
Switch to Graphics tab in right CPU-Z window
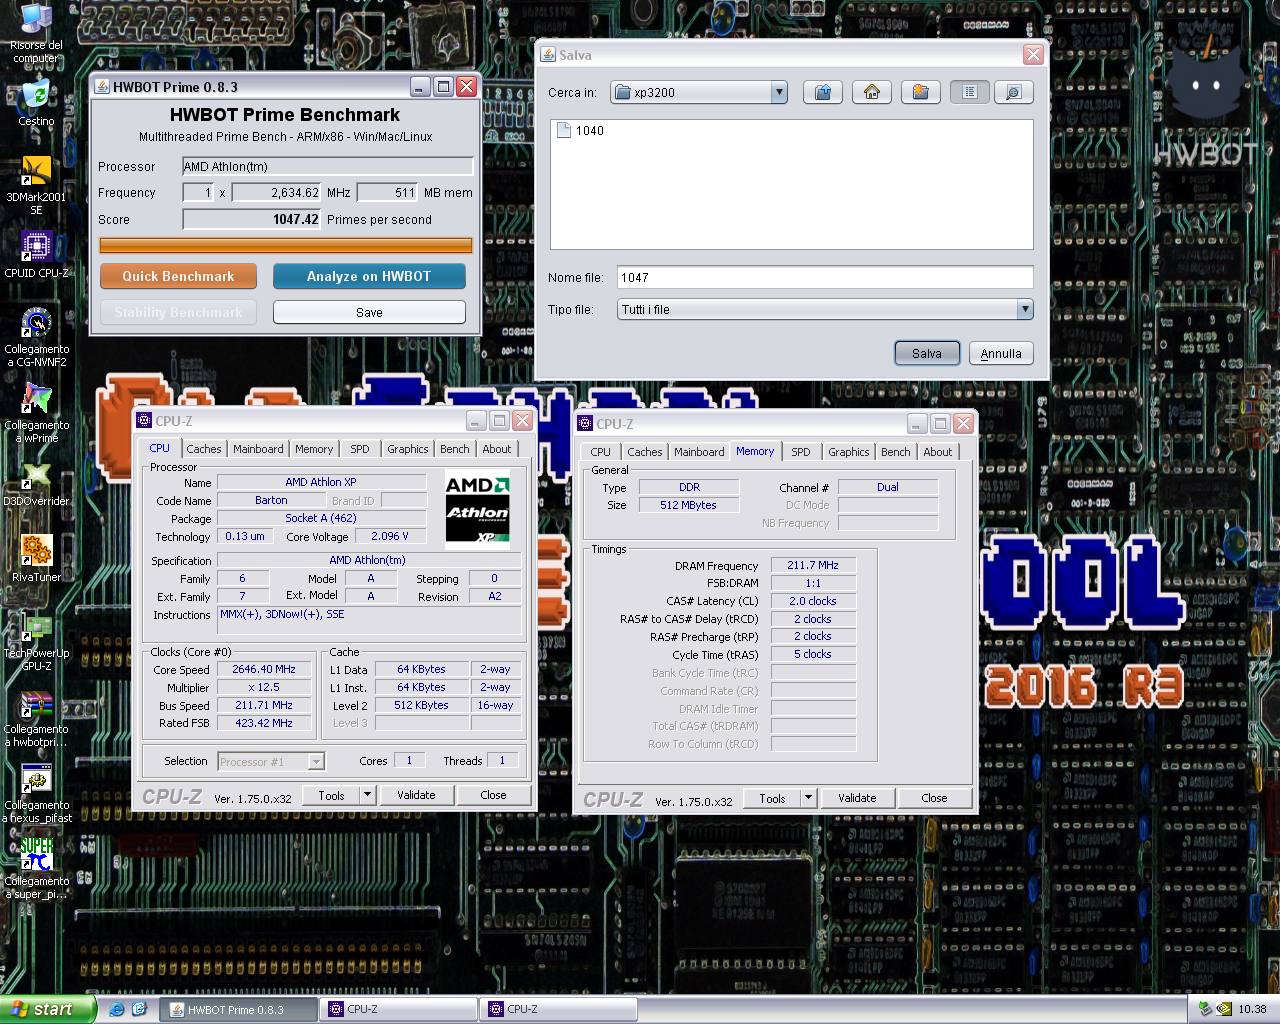click(849, 452)
